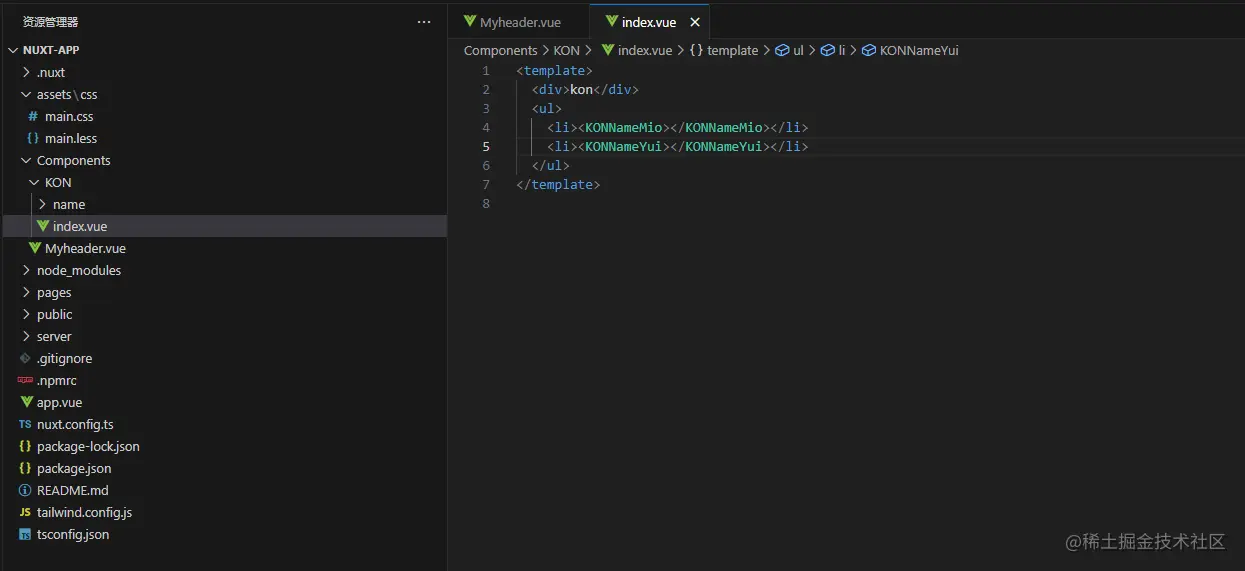Viewport: 1245px width, 571px height.
Task: Open main.css file
Action: coord(69,116)
